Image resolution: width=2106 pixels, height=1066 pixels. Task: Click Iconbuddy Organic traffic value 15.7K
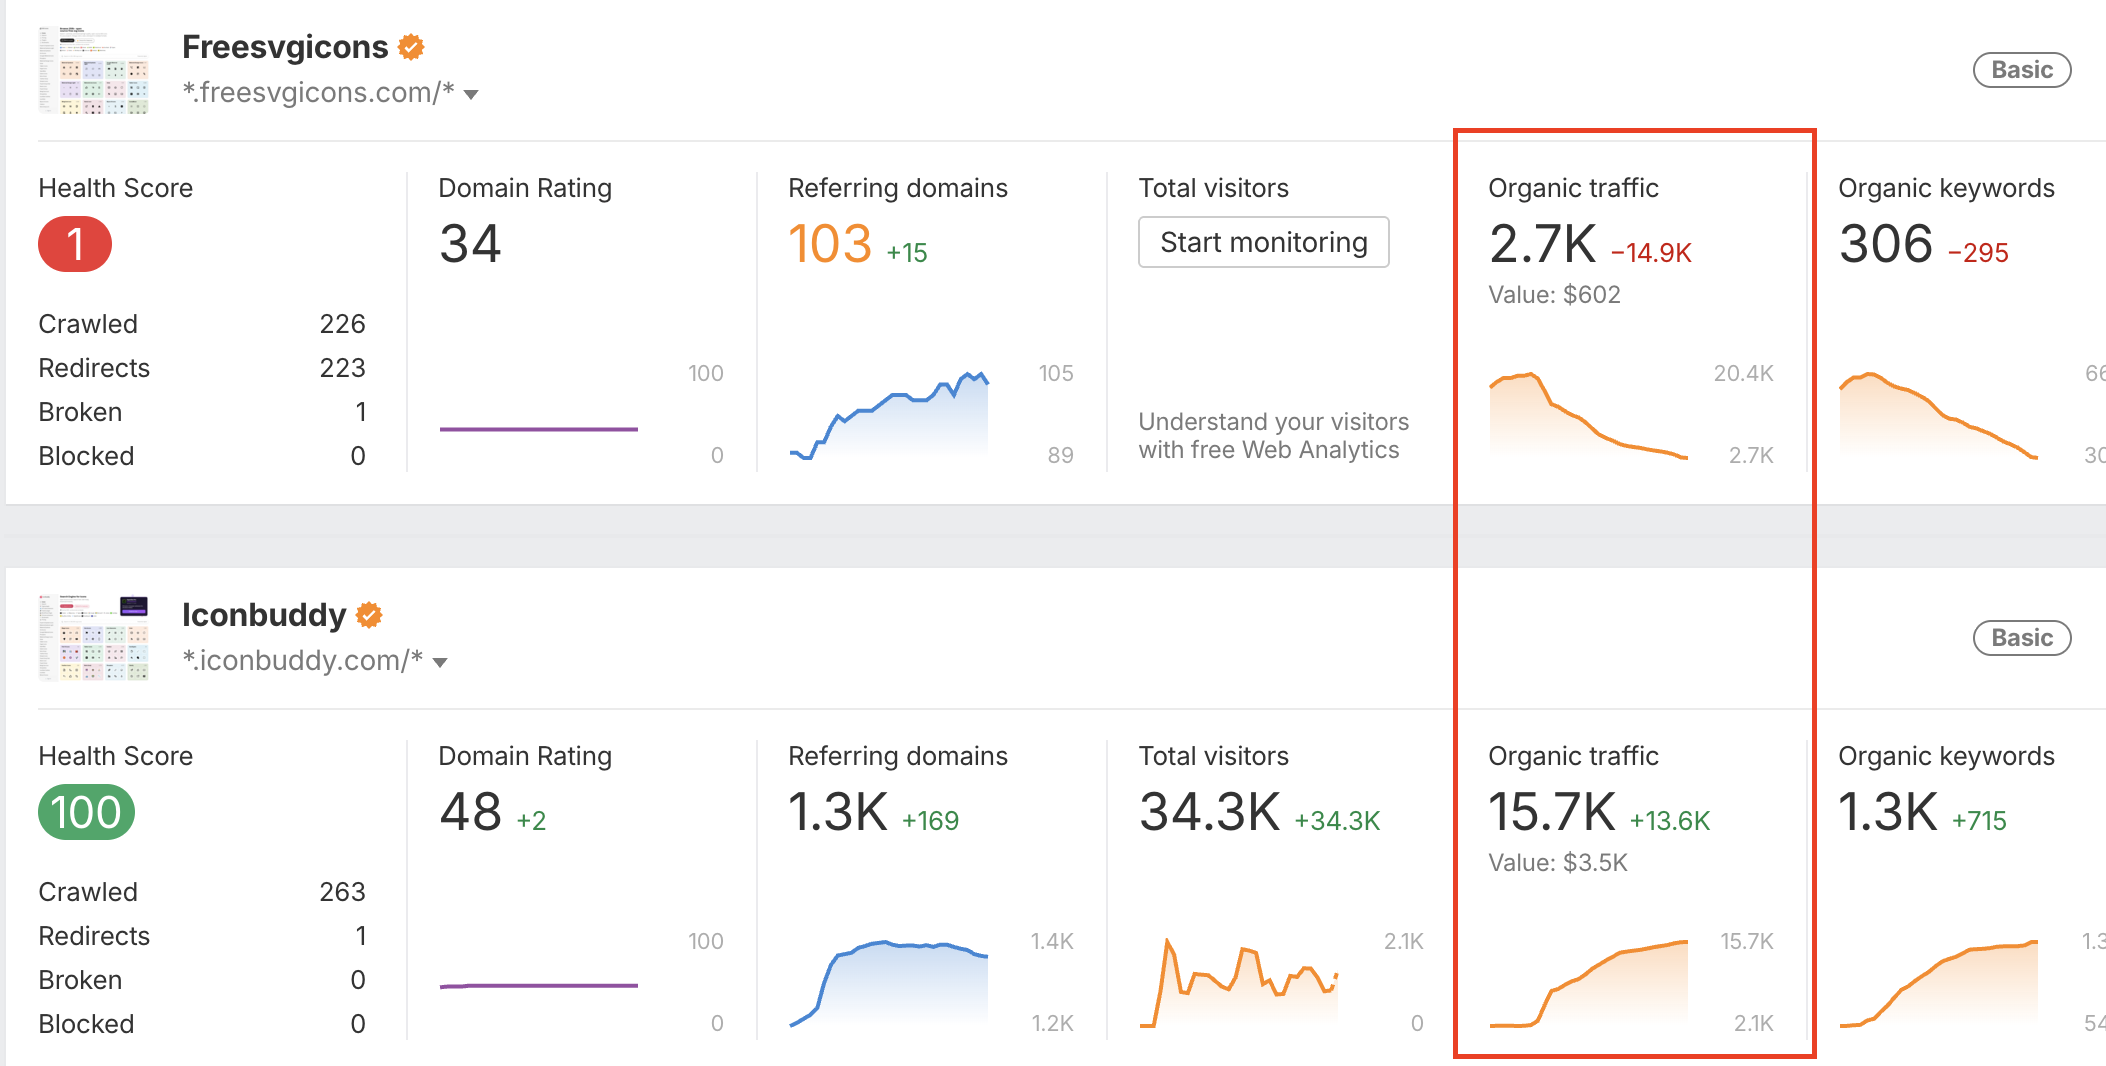coord(1552,812)
